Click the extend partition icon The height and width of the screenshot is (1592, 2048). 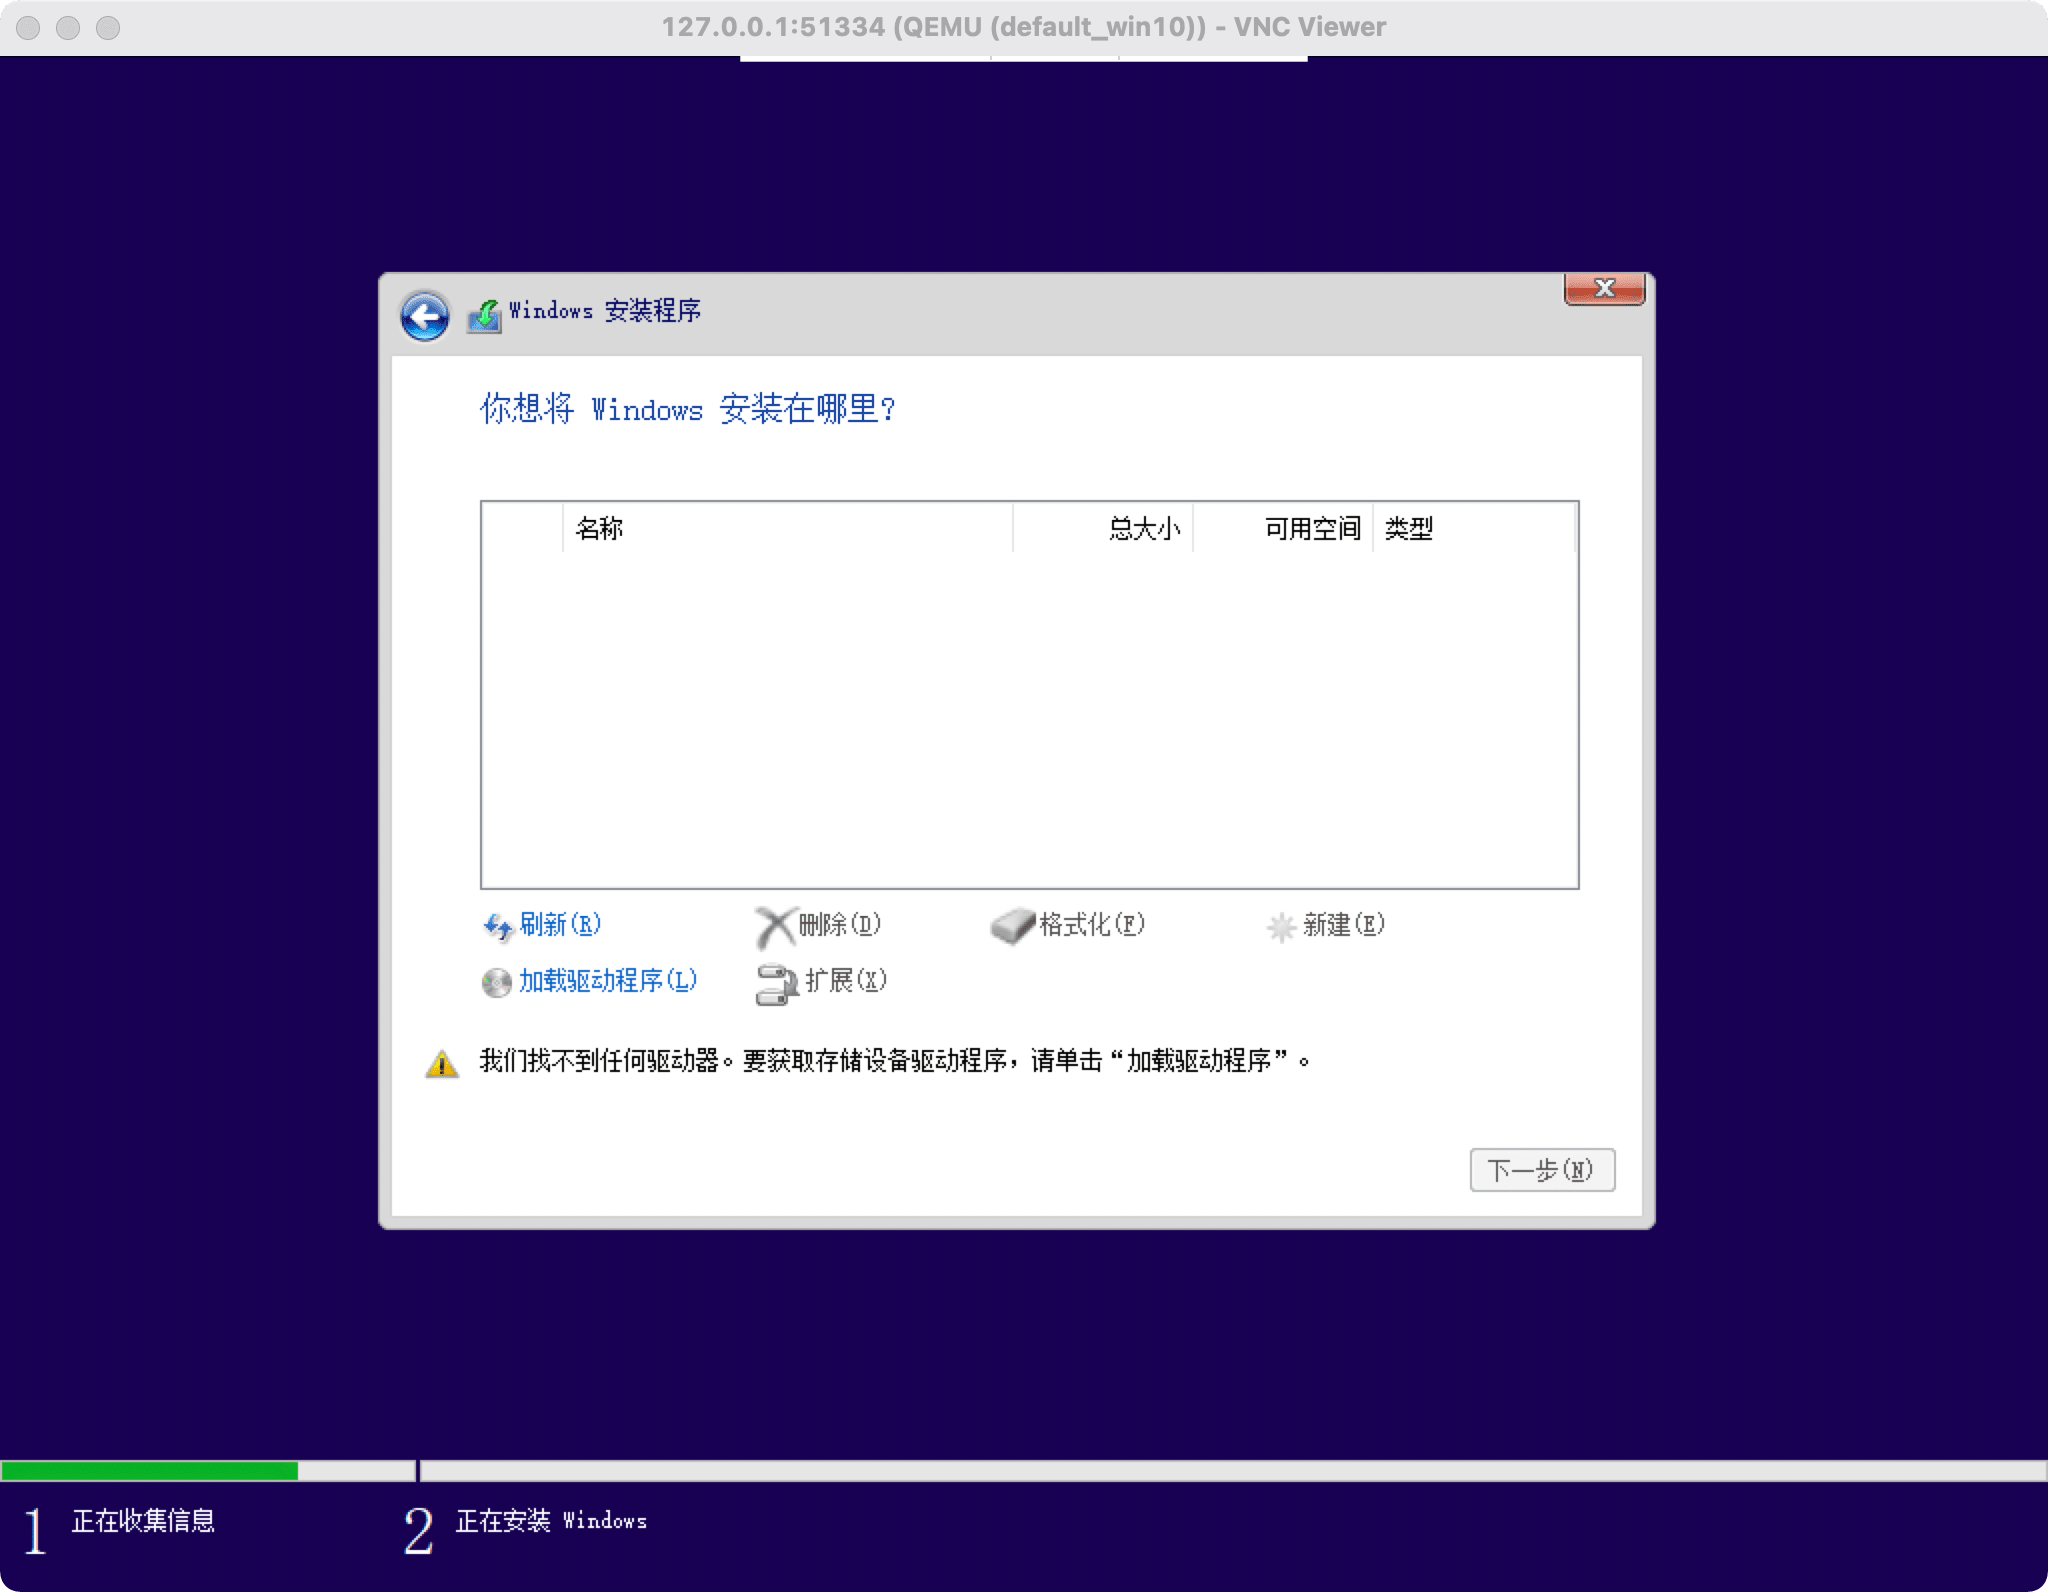point(776,984)
